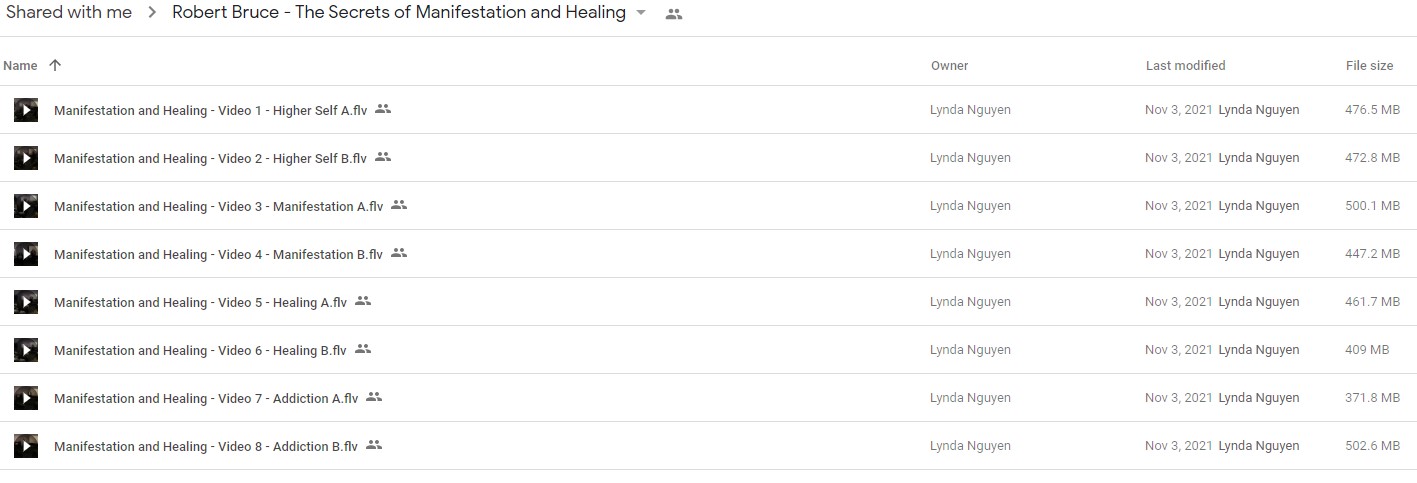
Task: Sort by the Name column header
Action: [20, 66]
